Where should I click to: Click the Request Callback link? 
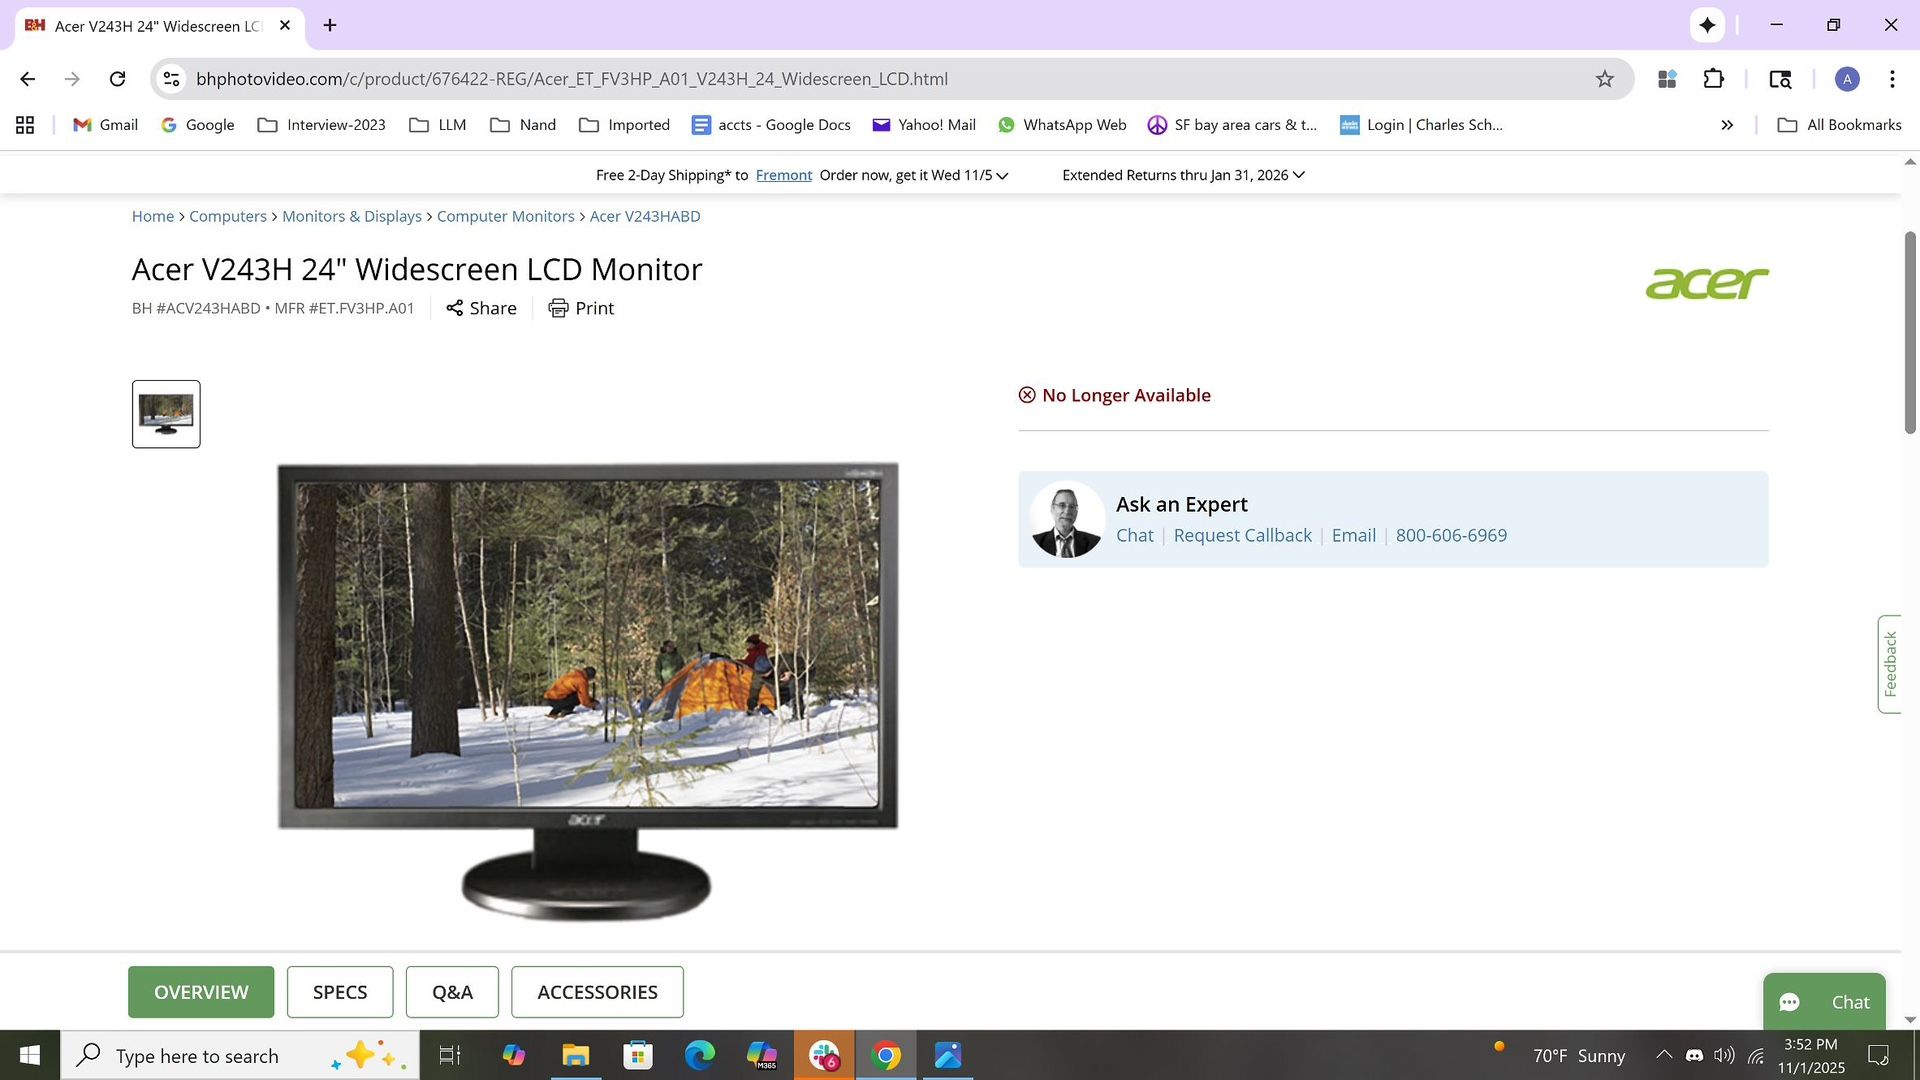(x=1242, y=535)
